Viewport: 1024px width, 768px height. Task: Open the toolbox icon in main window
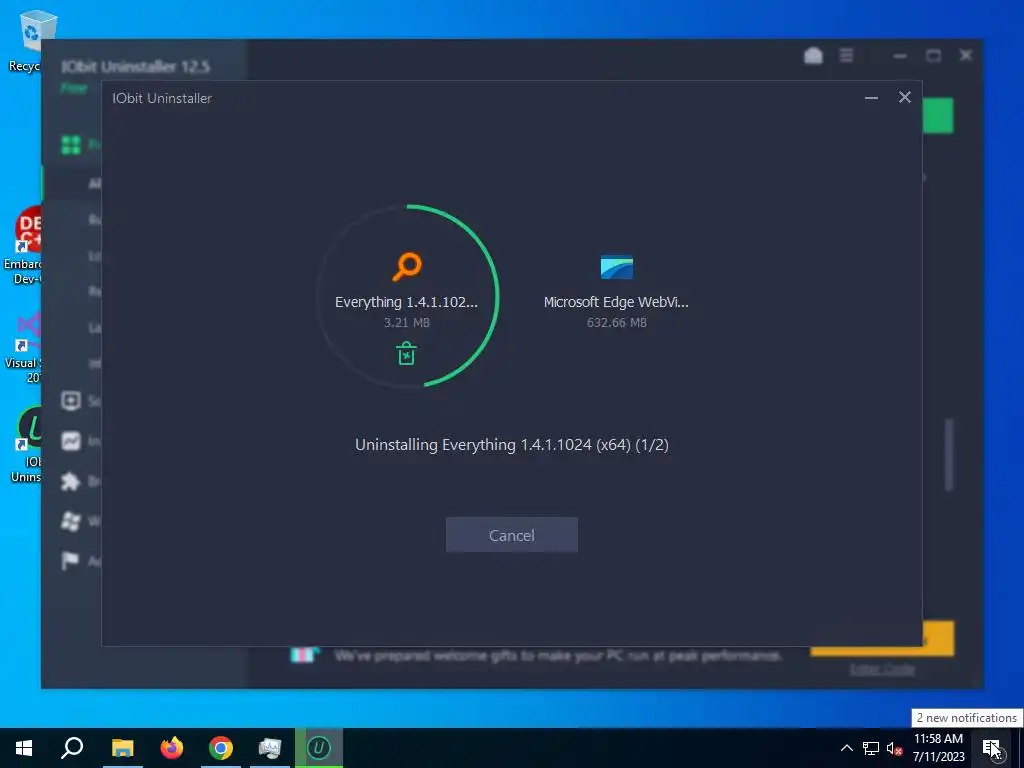coord(813,56)
